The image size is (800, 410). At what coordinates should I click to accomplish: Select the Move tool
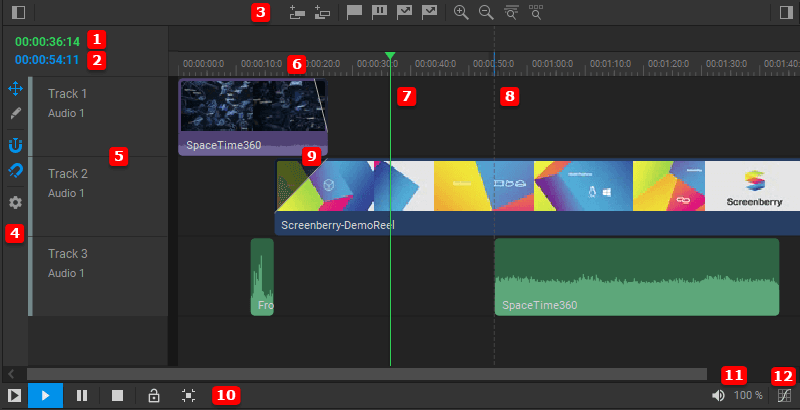coord(15,89)
